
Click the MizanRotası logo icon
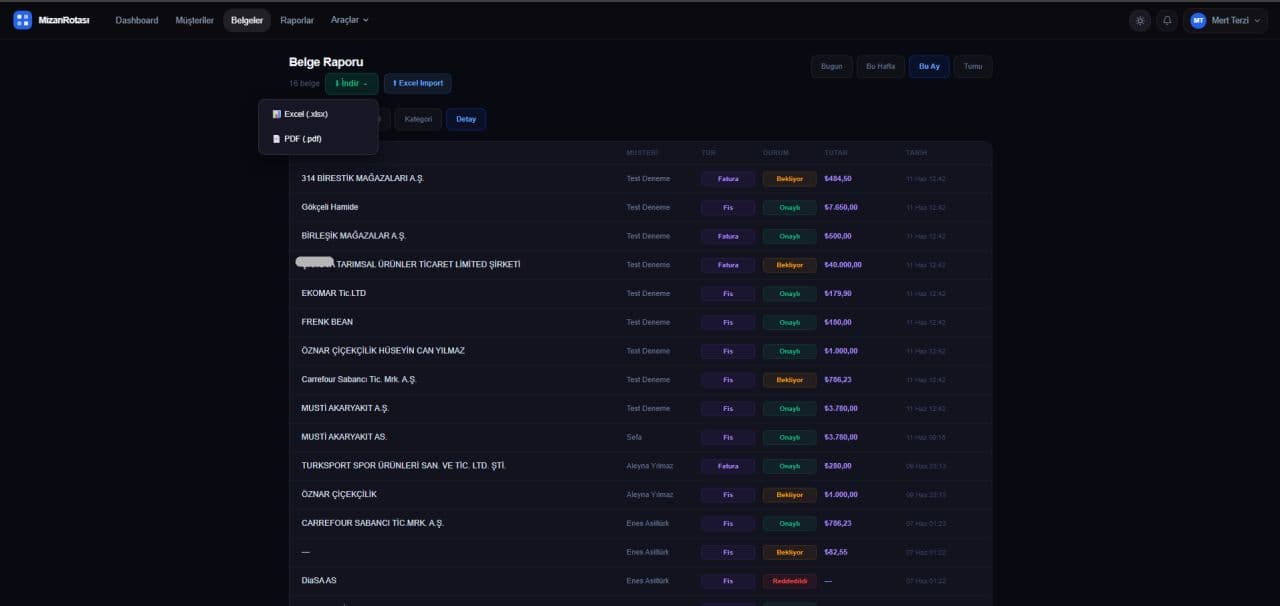(22, 20)
